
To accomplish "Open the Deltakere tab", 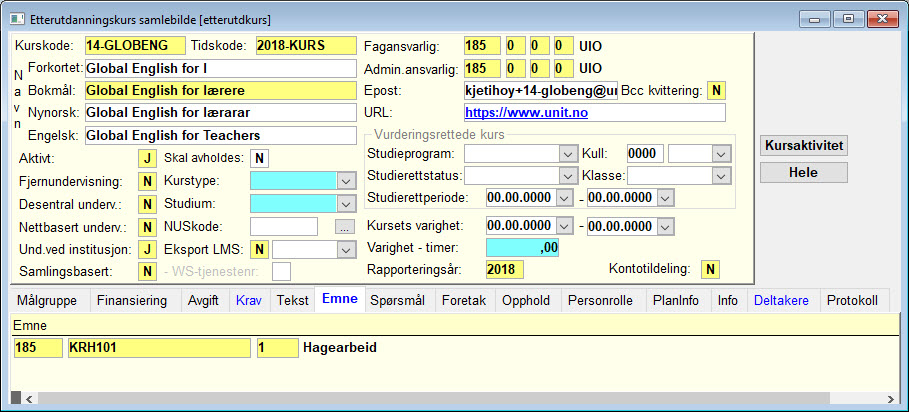I will (781, 301).
